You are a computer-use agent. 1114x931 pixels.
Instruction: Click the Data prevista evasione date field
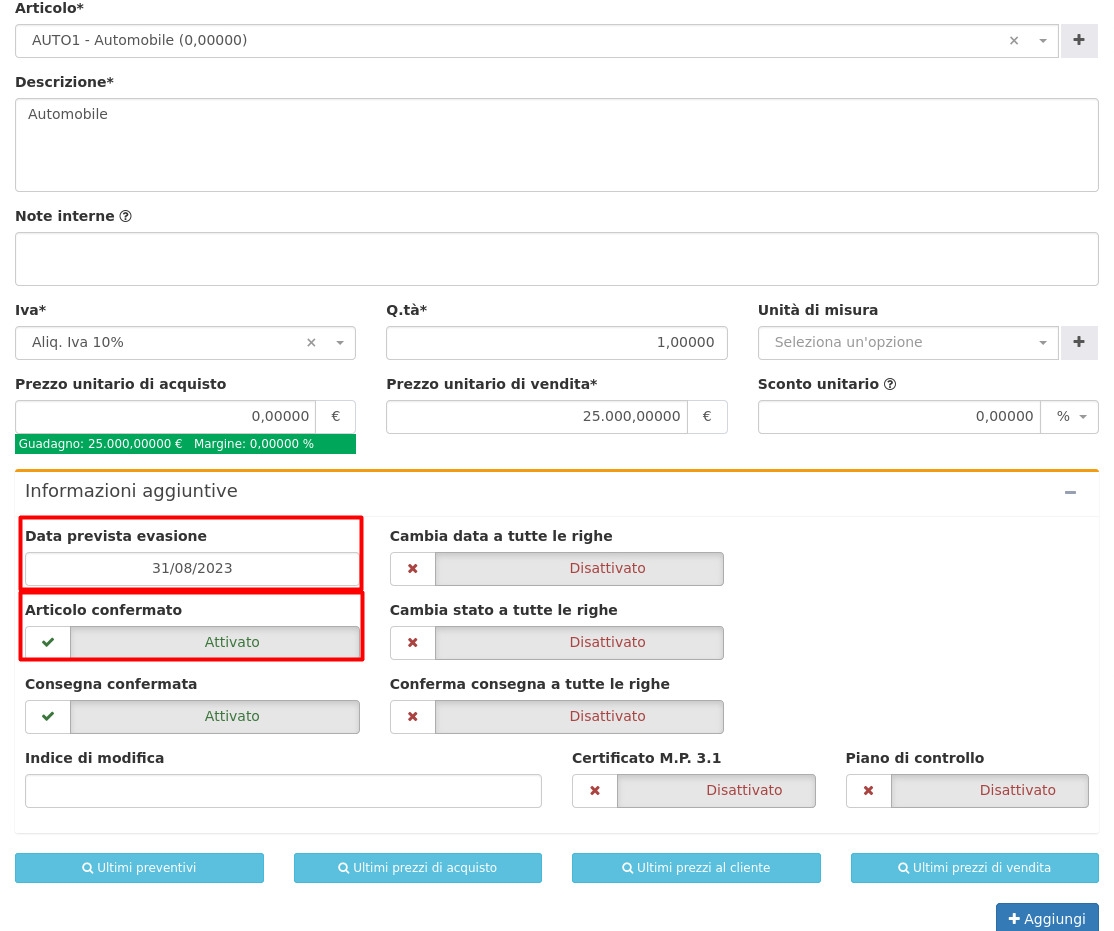[x=192, y=568]
